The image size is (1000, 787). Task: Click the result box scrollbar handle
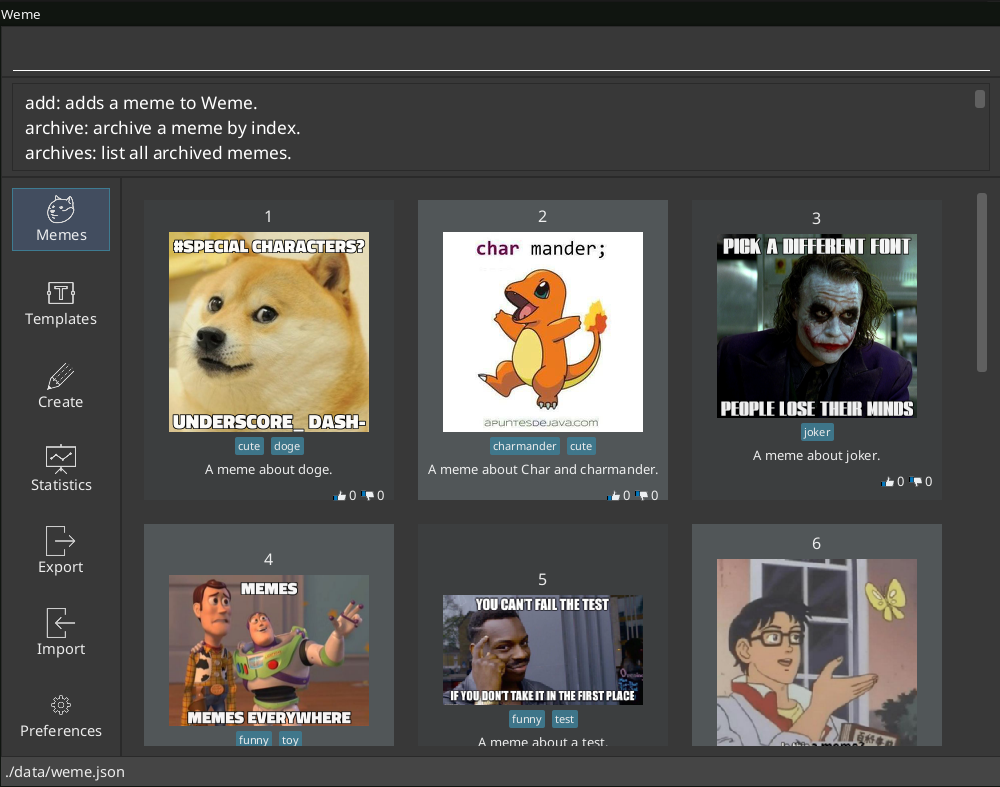click(x=980, y=99)
